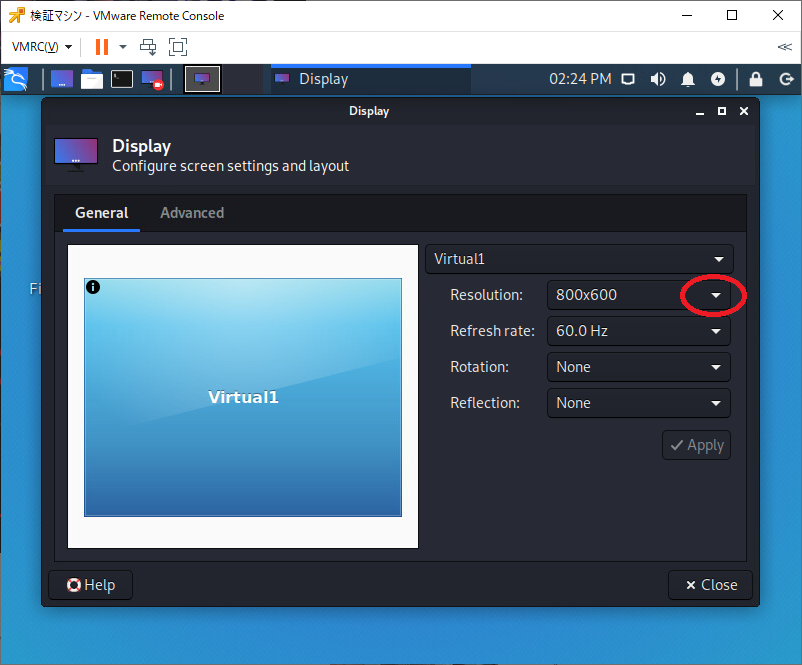The width and height of the screenshot is (802, 665).
Task: Click the volume speaker icon
Action: tap(658, 79)
